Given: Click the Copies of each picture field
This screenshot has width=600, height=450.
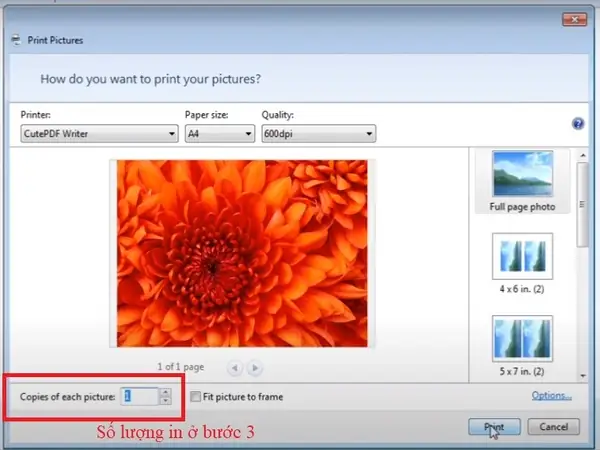Looking at the screenshot, I should [140, 396].
